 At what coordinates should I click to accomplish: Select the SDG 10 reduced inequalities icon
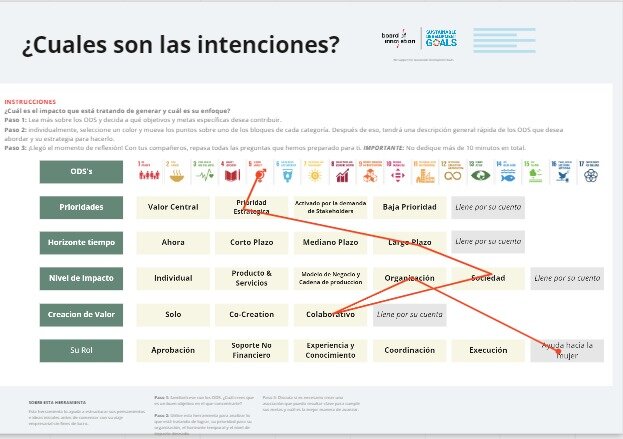click(397, 172)
